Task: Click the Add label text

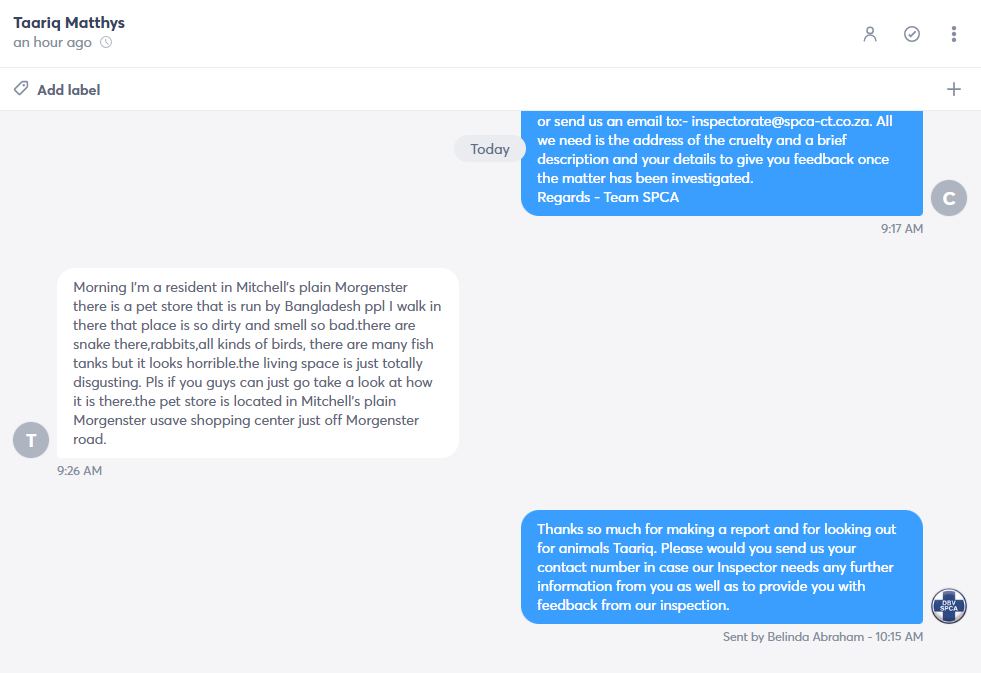Action: (68, 90)
